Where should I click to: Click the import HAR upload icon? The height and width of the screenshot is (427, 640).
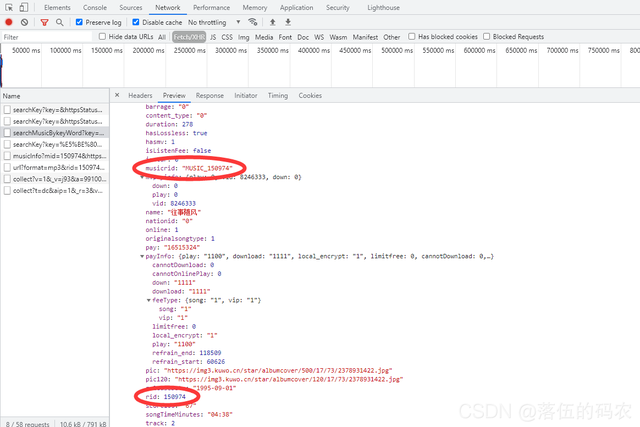pyautogui.click(x=273, y=22)
